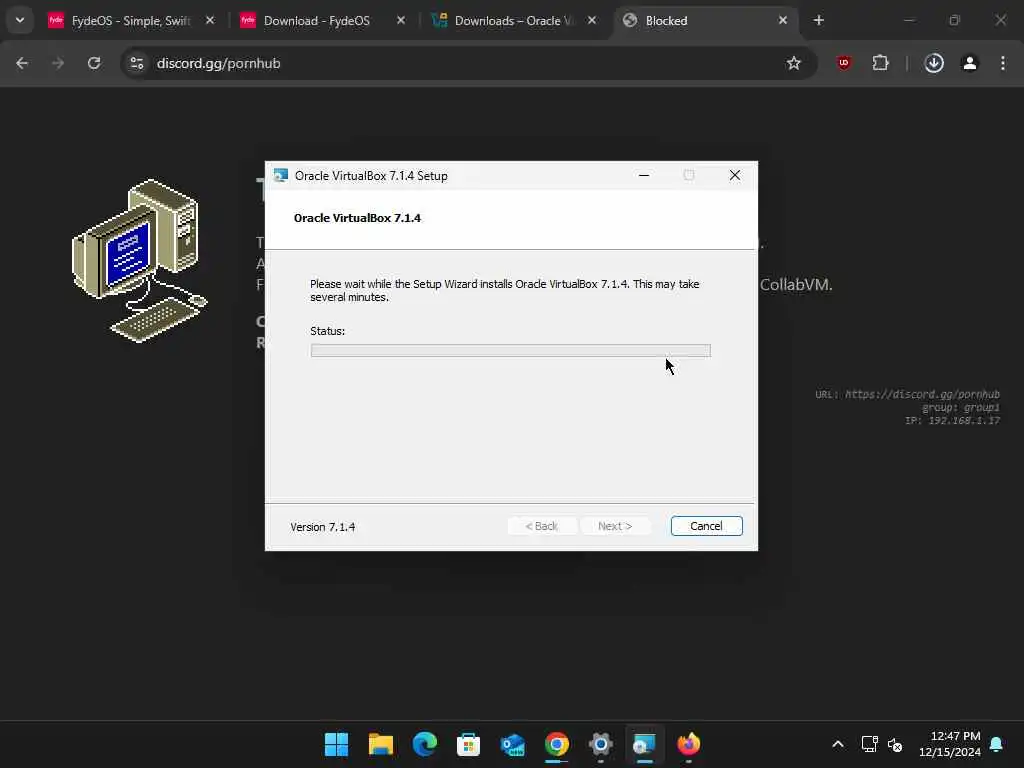Open network status tray icon

tap(869, 744)
